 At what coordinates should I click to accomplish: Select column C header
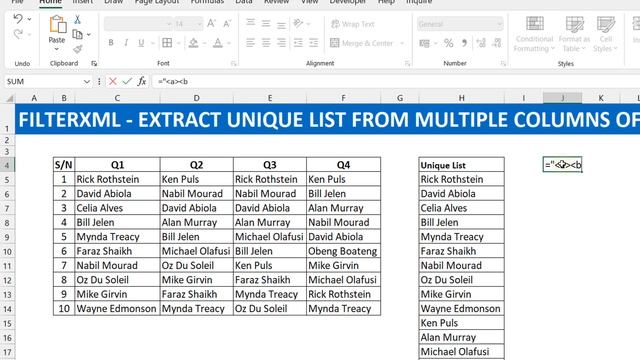[117, 98]
